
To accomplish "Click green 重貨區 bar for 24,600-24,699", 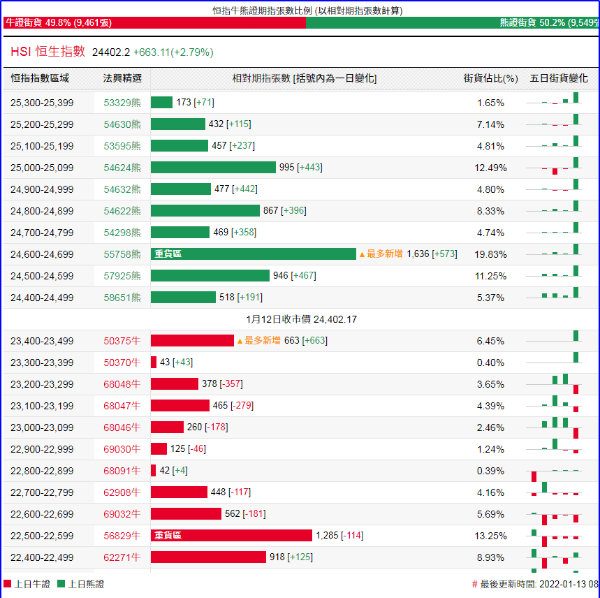I will tap(253, 254).
